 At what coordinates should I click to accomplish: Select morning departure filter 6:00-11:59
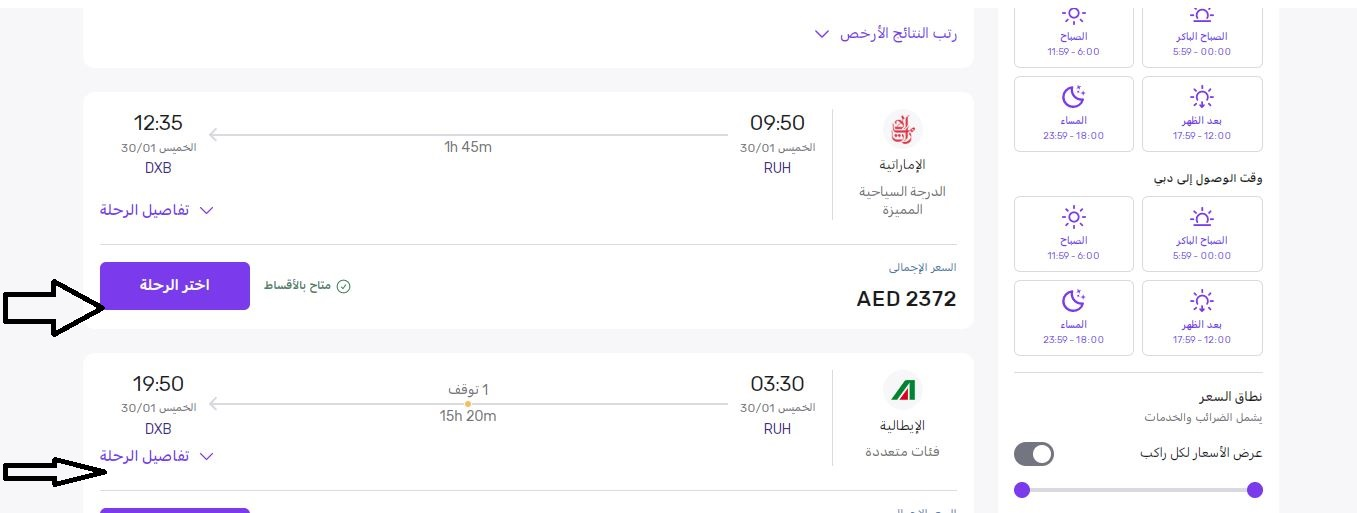pyautogui.click(x=1074, y=30)
